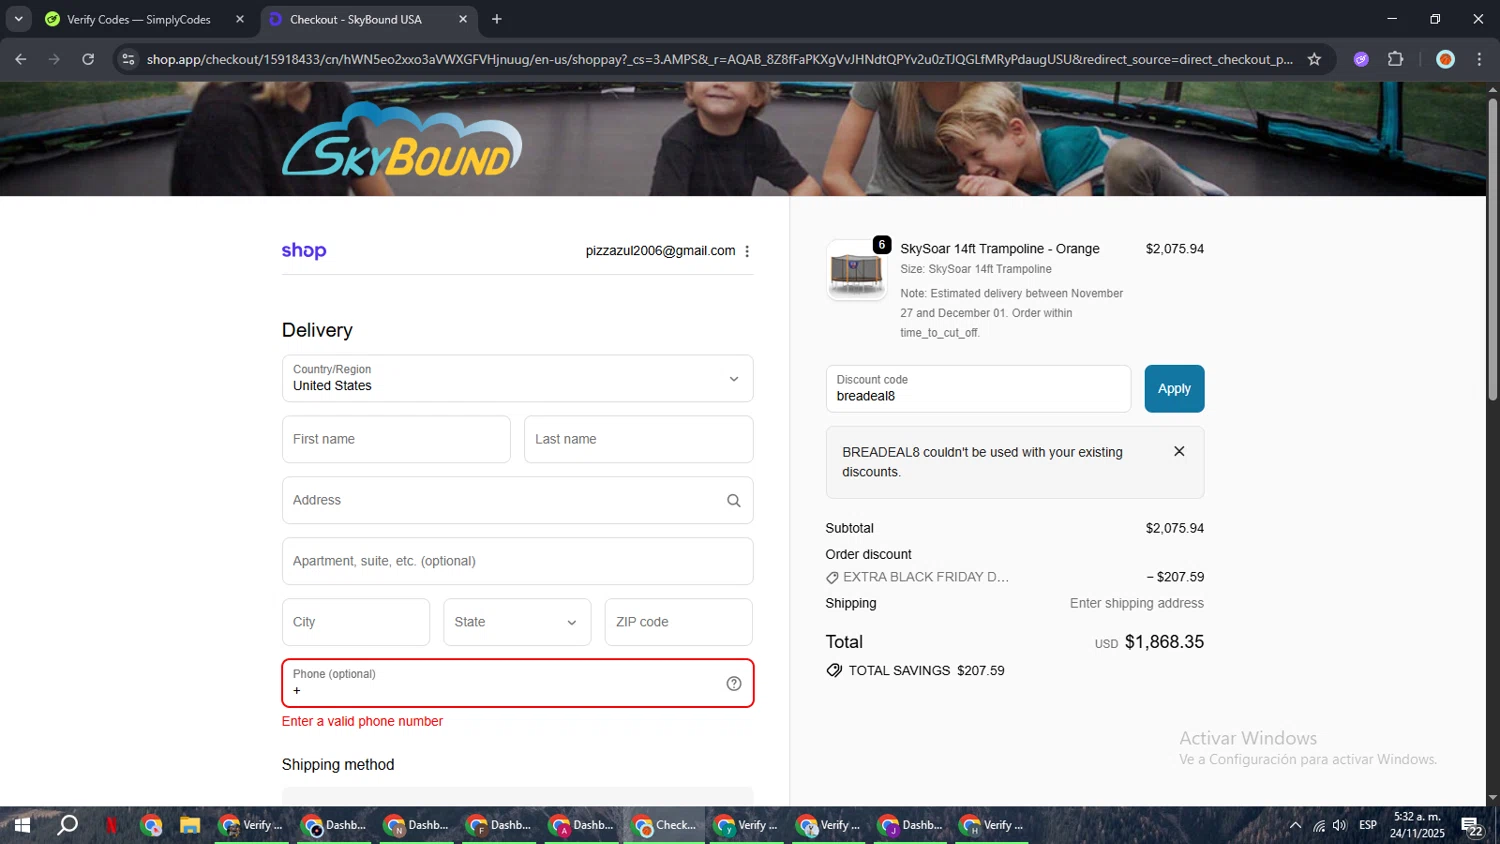Open the State dropdown
The width and height of the screenshot is (1500, 844).
(x=517, y=622)
